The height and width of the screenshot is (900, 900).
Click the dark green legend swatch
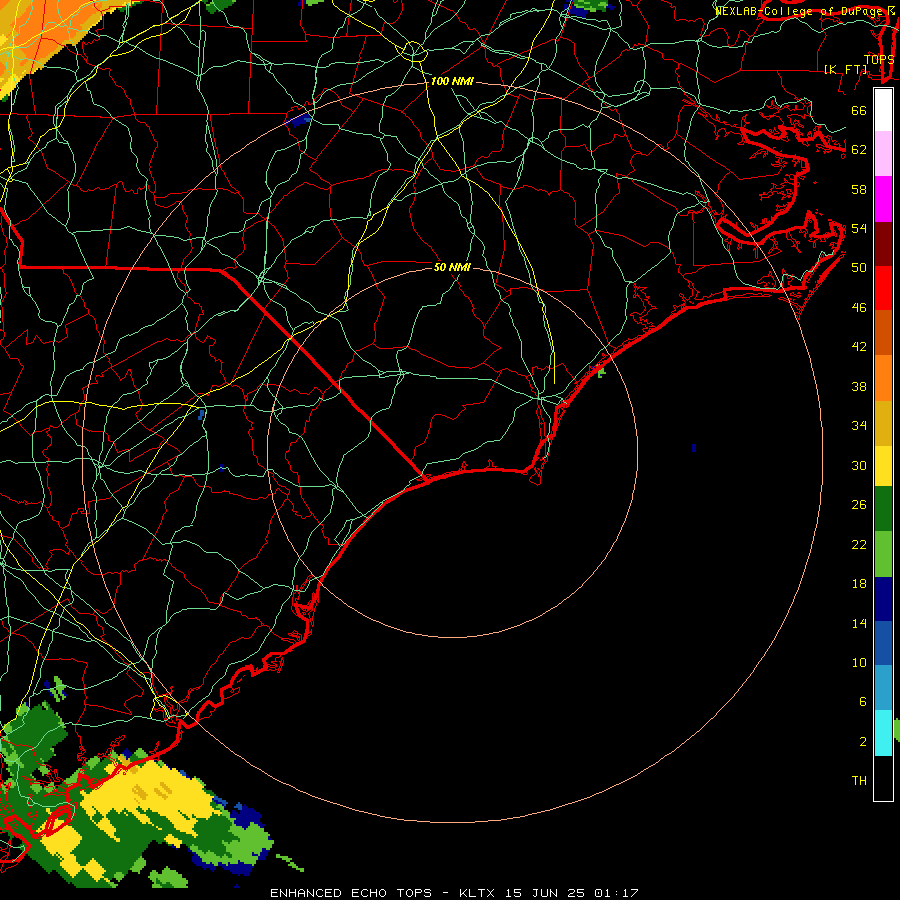coord(883,509)
